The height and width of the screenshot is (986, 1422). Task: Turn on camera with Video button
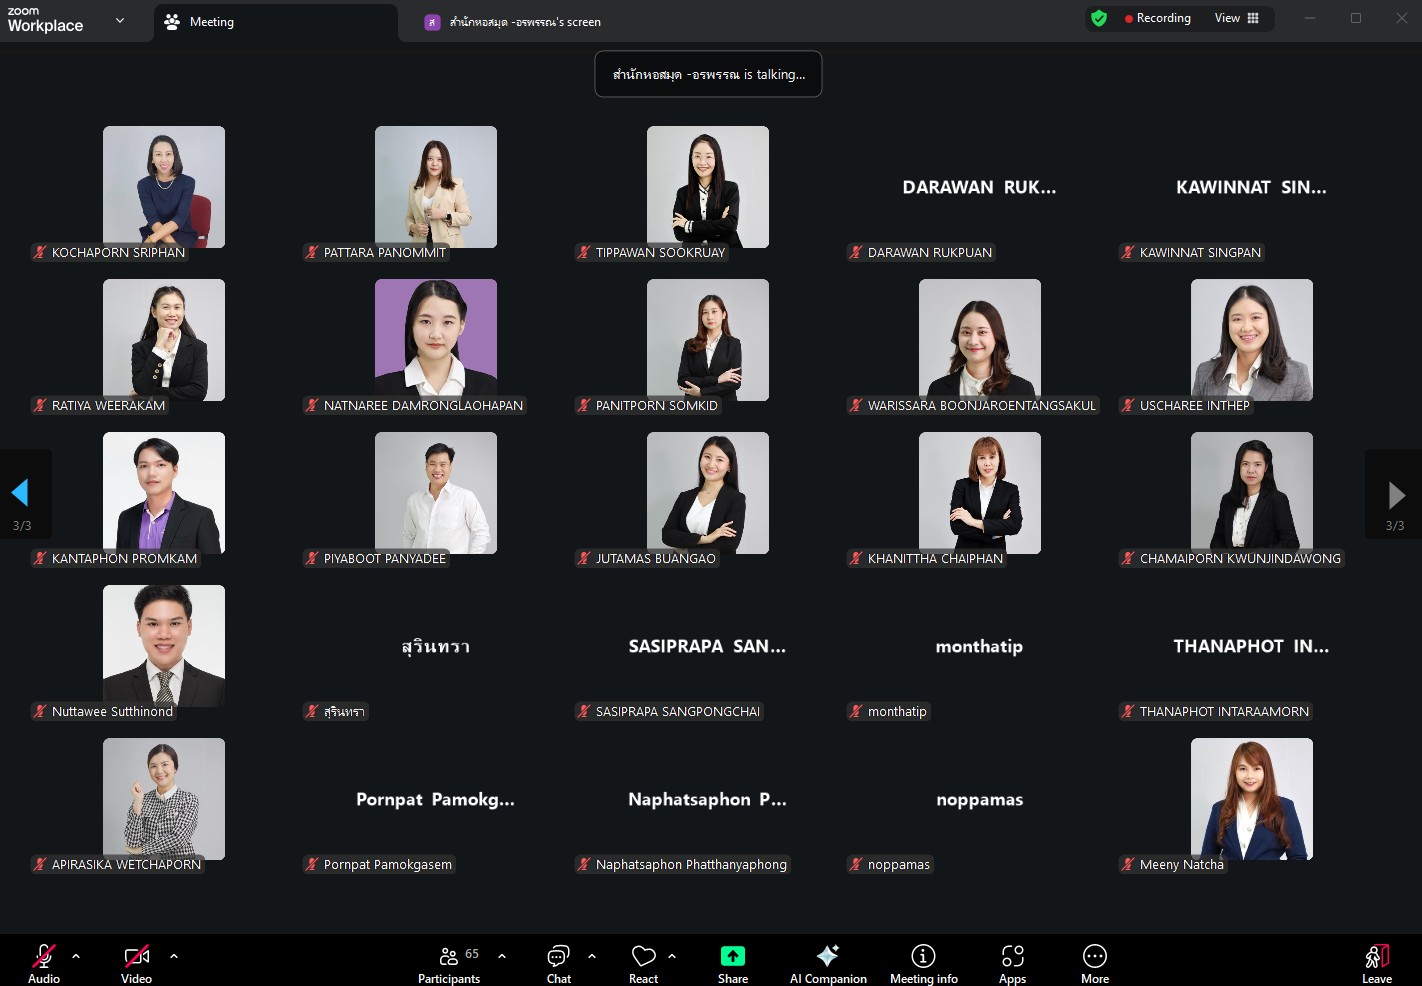point(136,963)
